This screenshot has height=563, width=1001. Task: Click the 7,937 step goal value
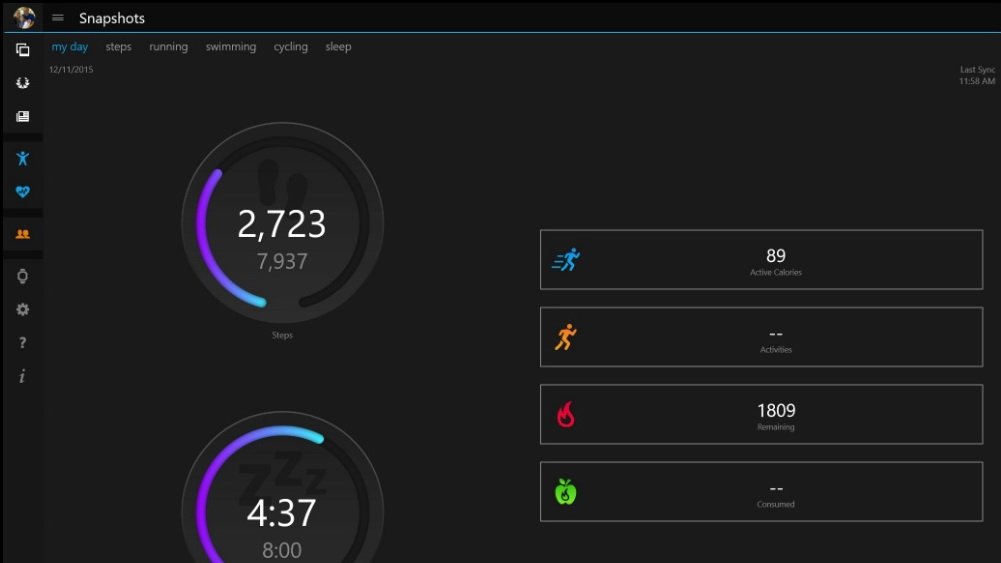(282, 261)
